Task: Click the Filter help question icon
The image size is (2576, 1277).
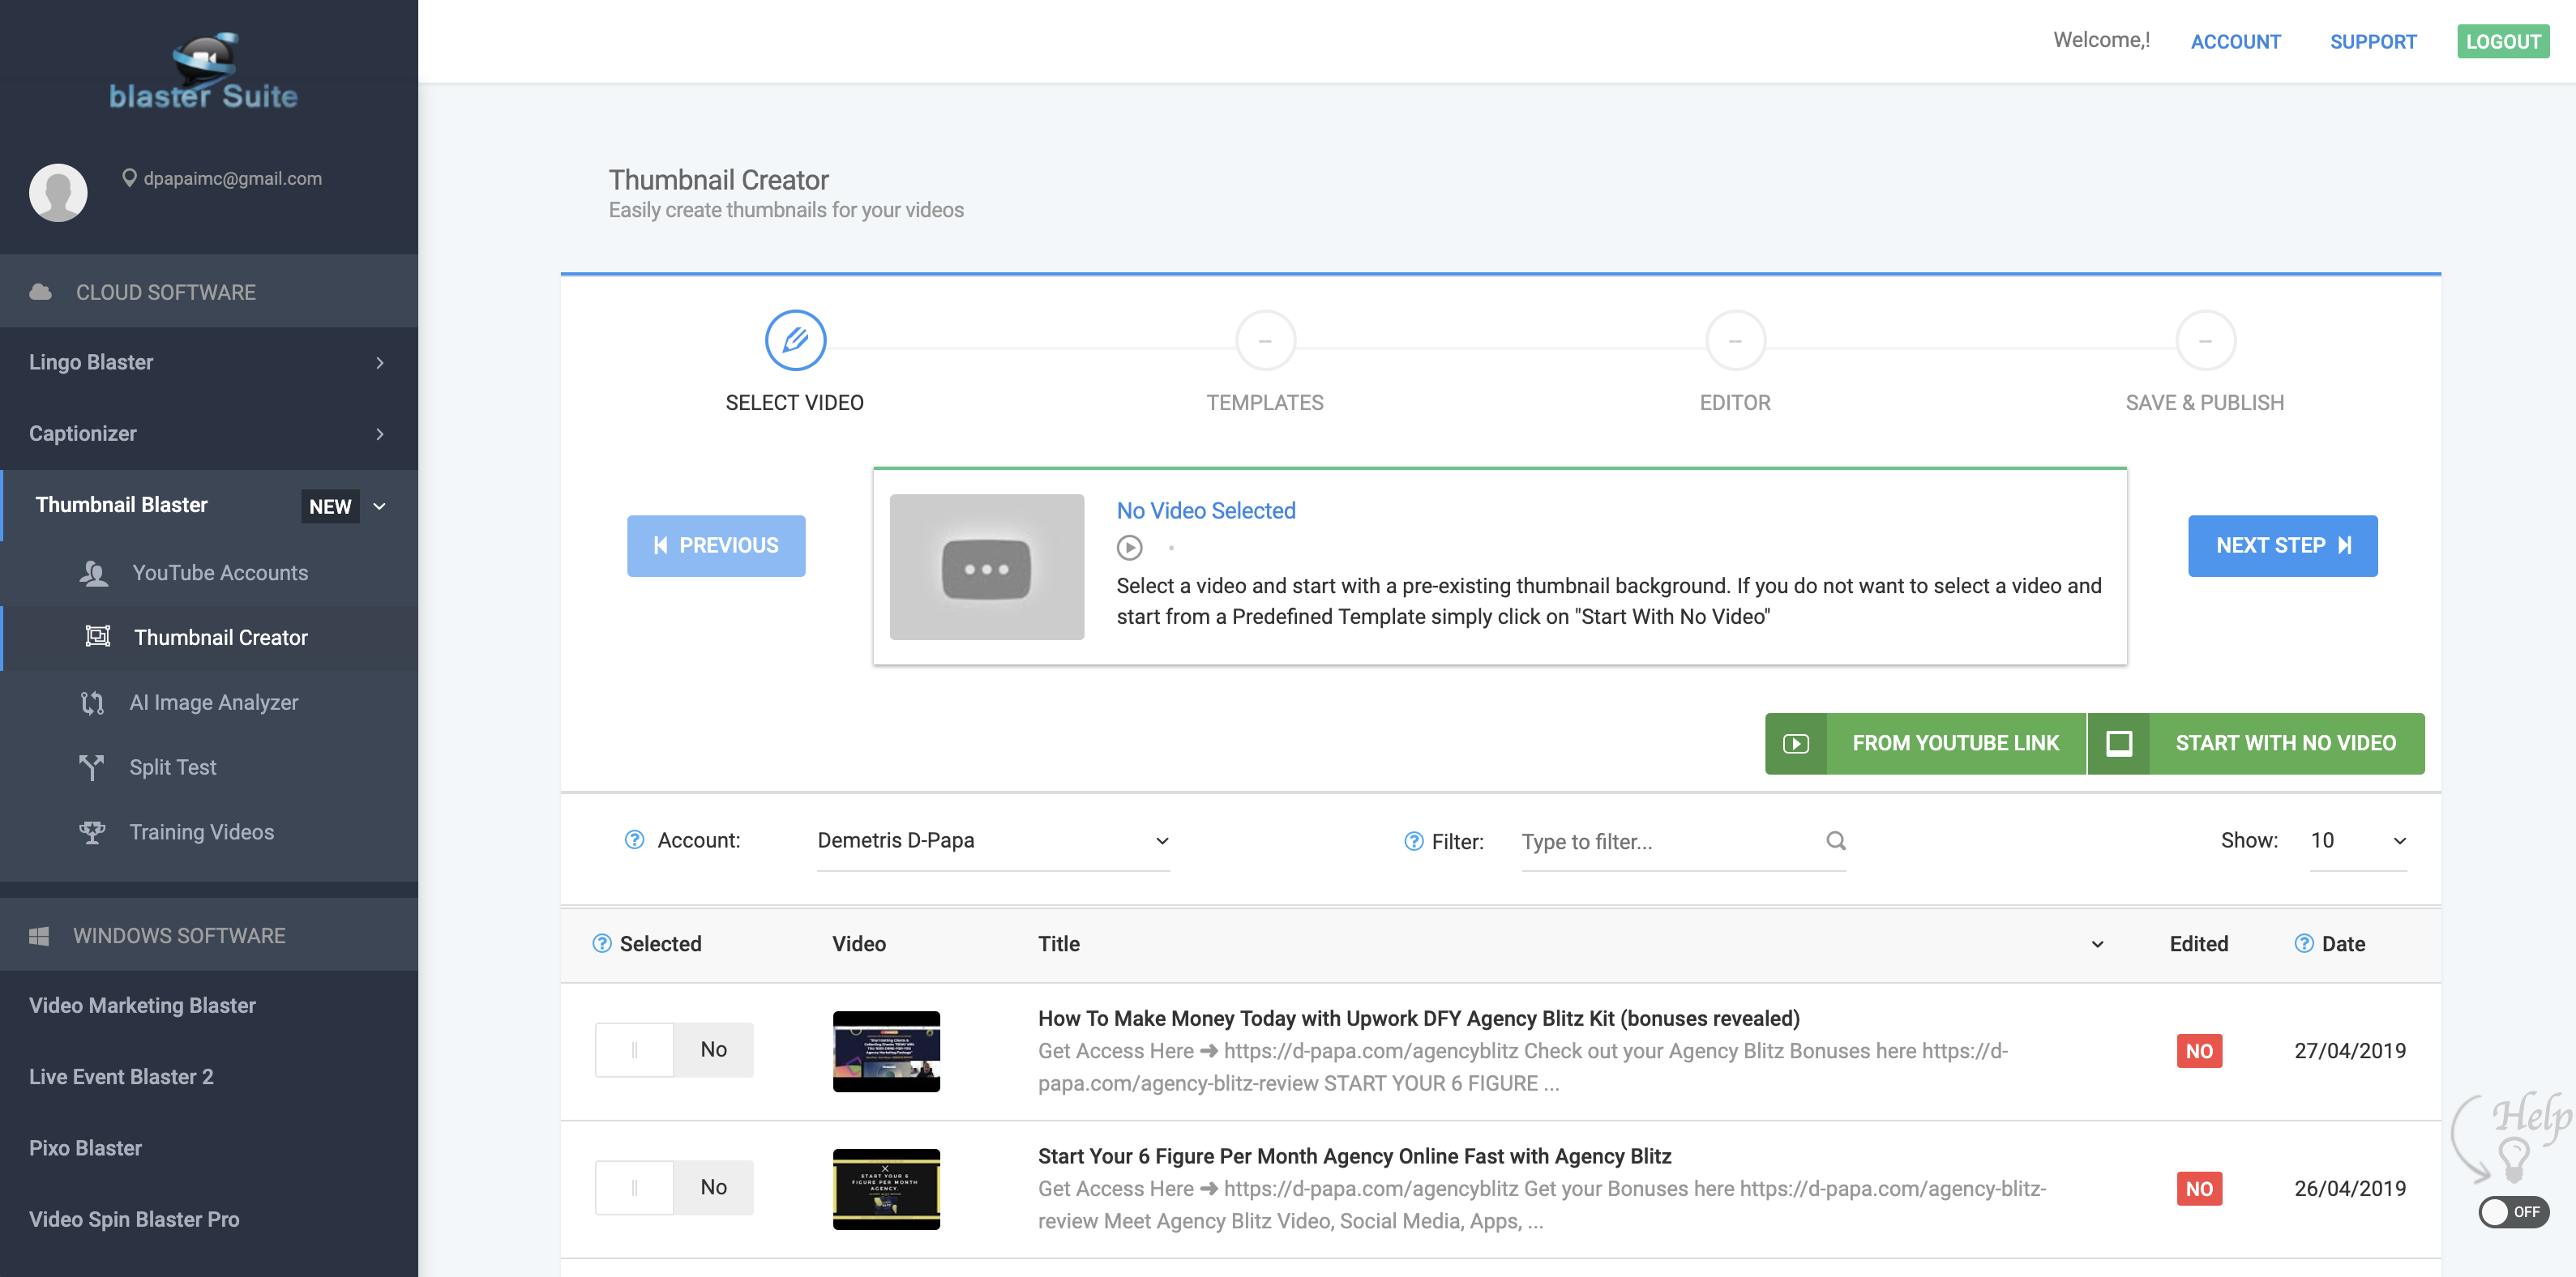Action: click(x=1413, y=841)
